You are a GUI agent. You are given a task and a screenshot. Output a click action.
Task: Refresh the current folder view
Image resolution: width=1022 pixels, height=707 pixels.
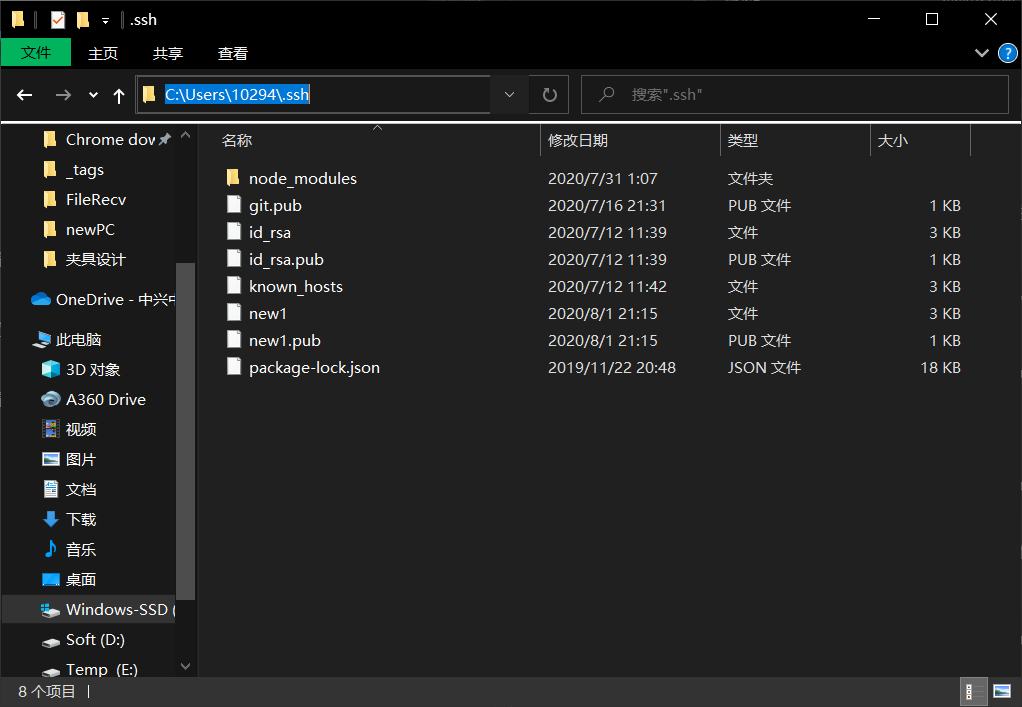pyautogui.click(x=549, y=94)
